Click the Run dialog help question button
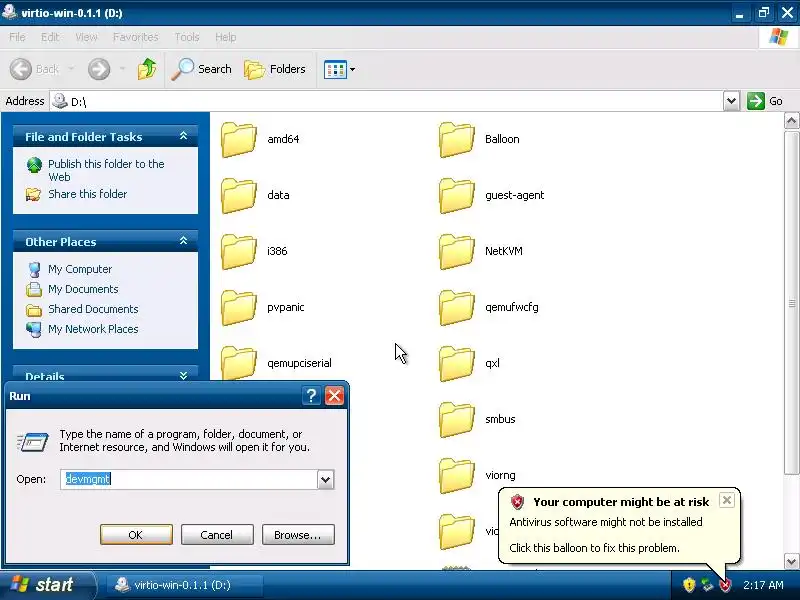 [x=311, y=395]
